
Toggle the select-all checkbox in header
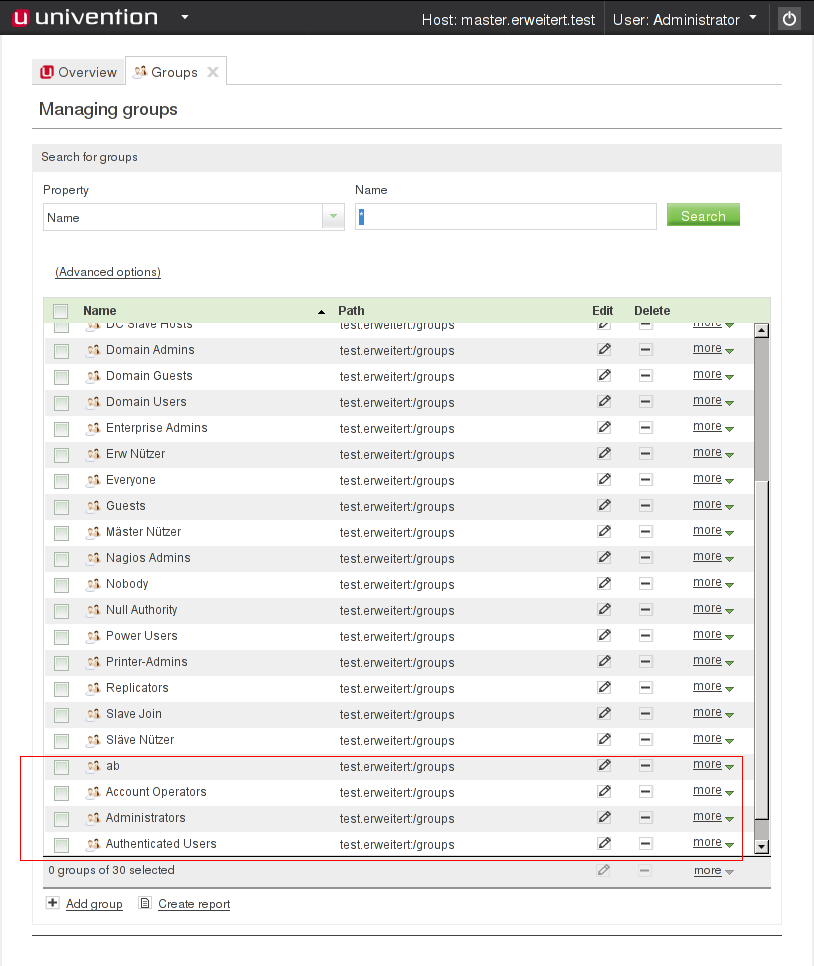tap(61, 311)
